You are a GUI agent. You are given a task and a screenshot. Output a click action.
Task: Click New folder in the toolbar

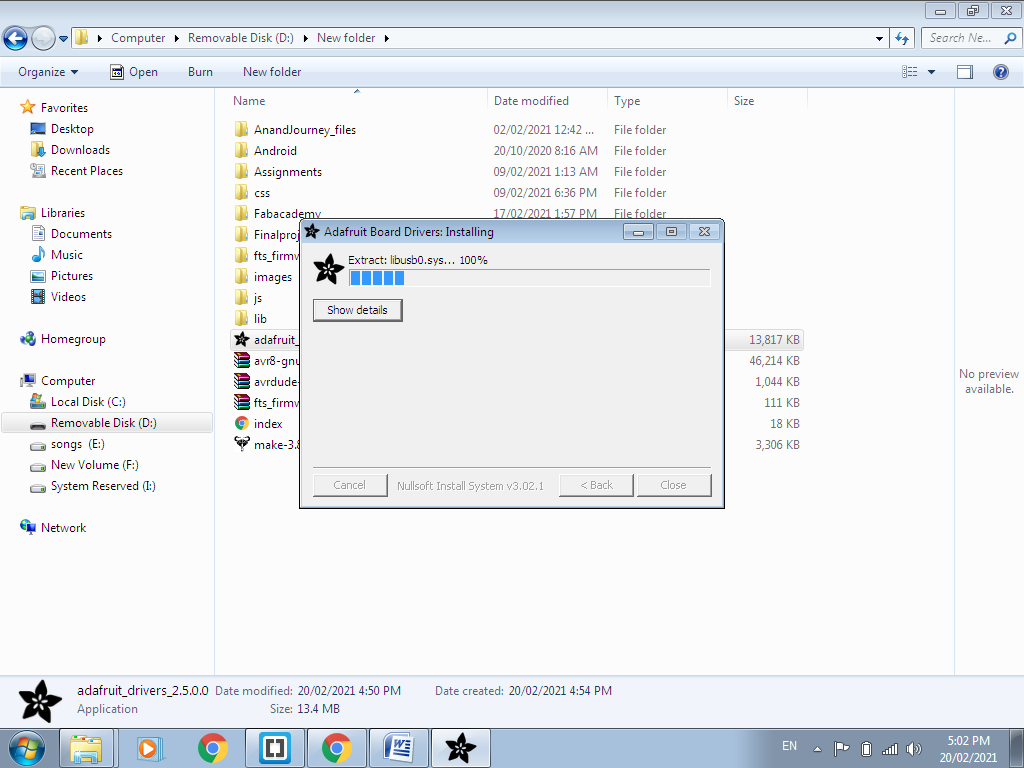point(272,72)
